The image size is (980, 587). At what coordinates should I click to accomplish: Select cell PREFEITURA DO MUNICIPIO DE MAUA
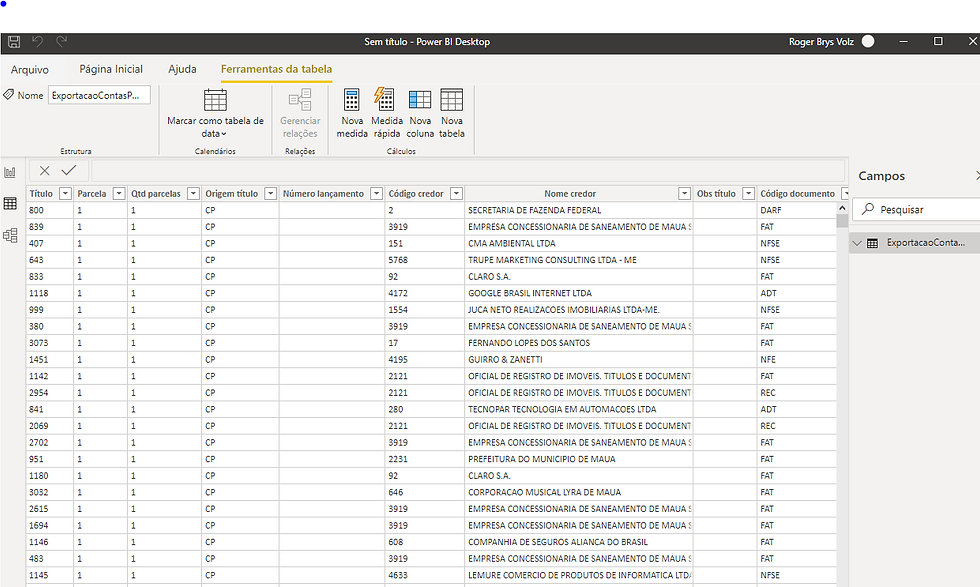579,459
